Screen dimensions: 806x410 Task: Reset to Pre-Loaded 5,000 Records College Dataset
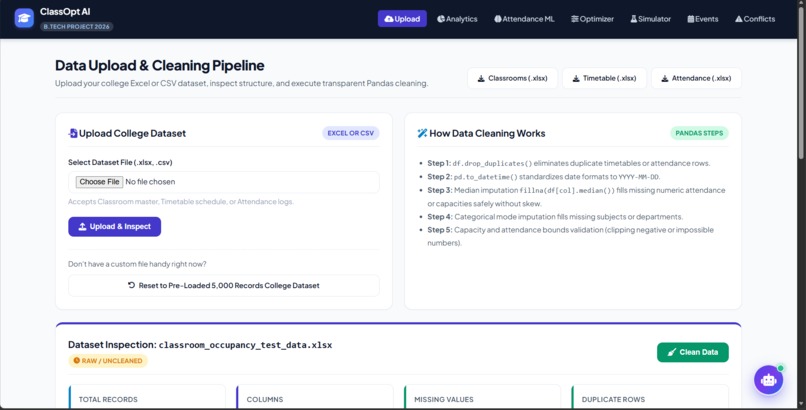pyautogui.click(x=224, y=286)
